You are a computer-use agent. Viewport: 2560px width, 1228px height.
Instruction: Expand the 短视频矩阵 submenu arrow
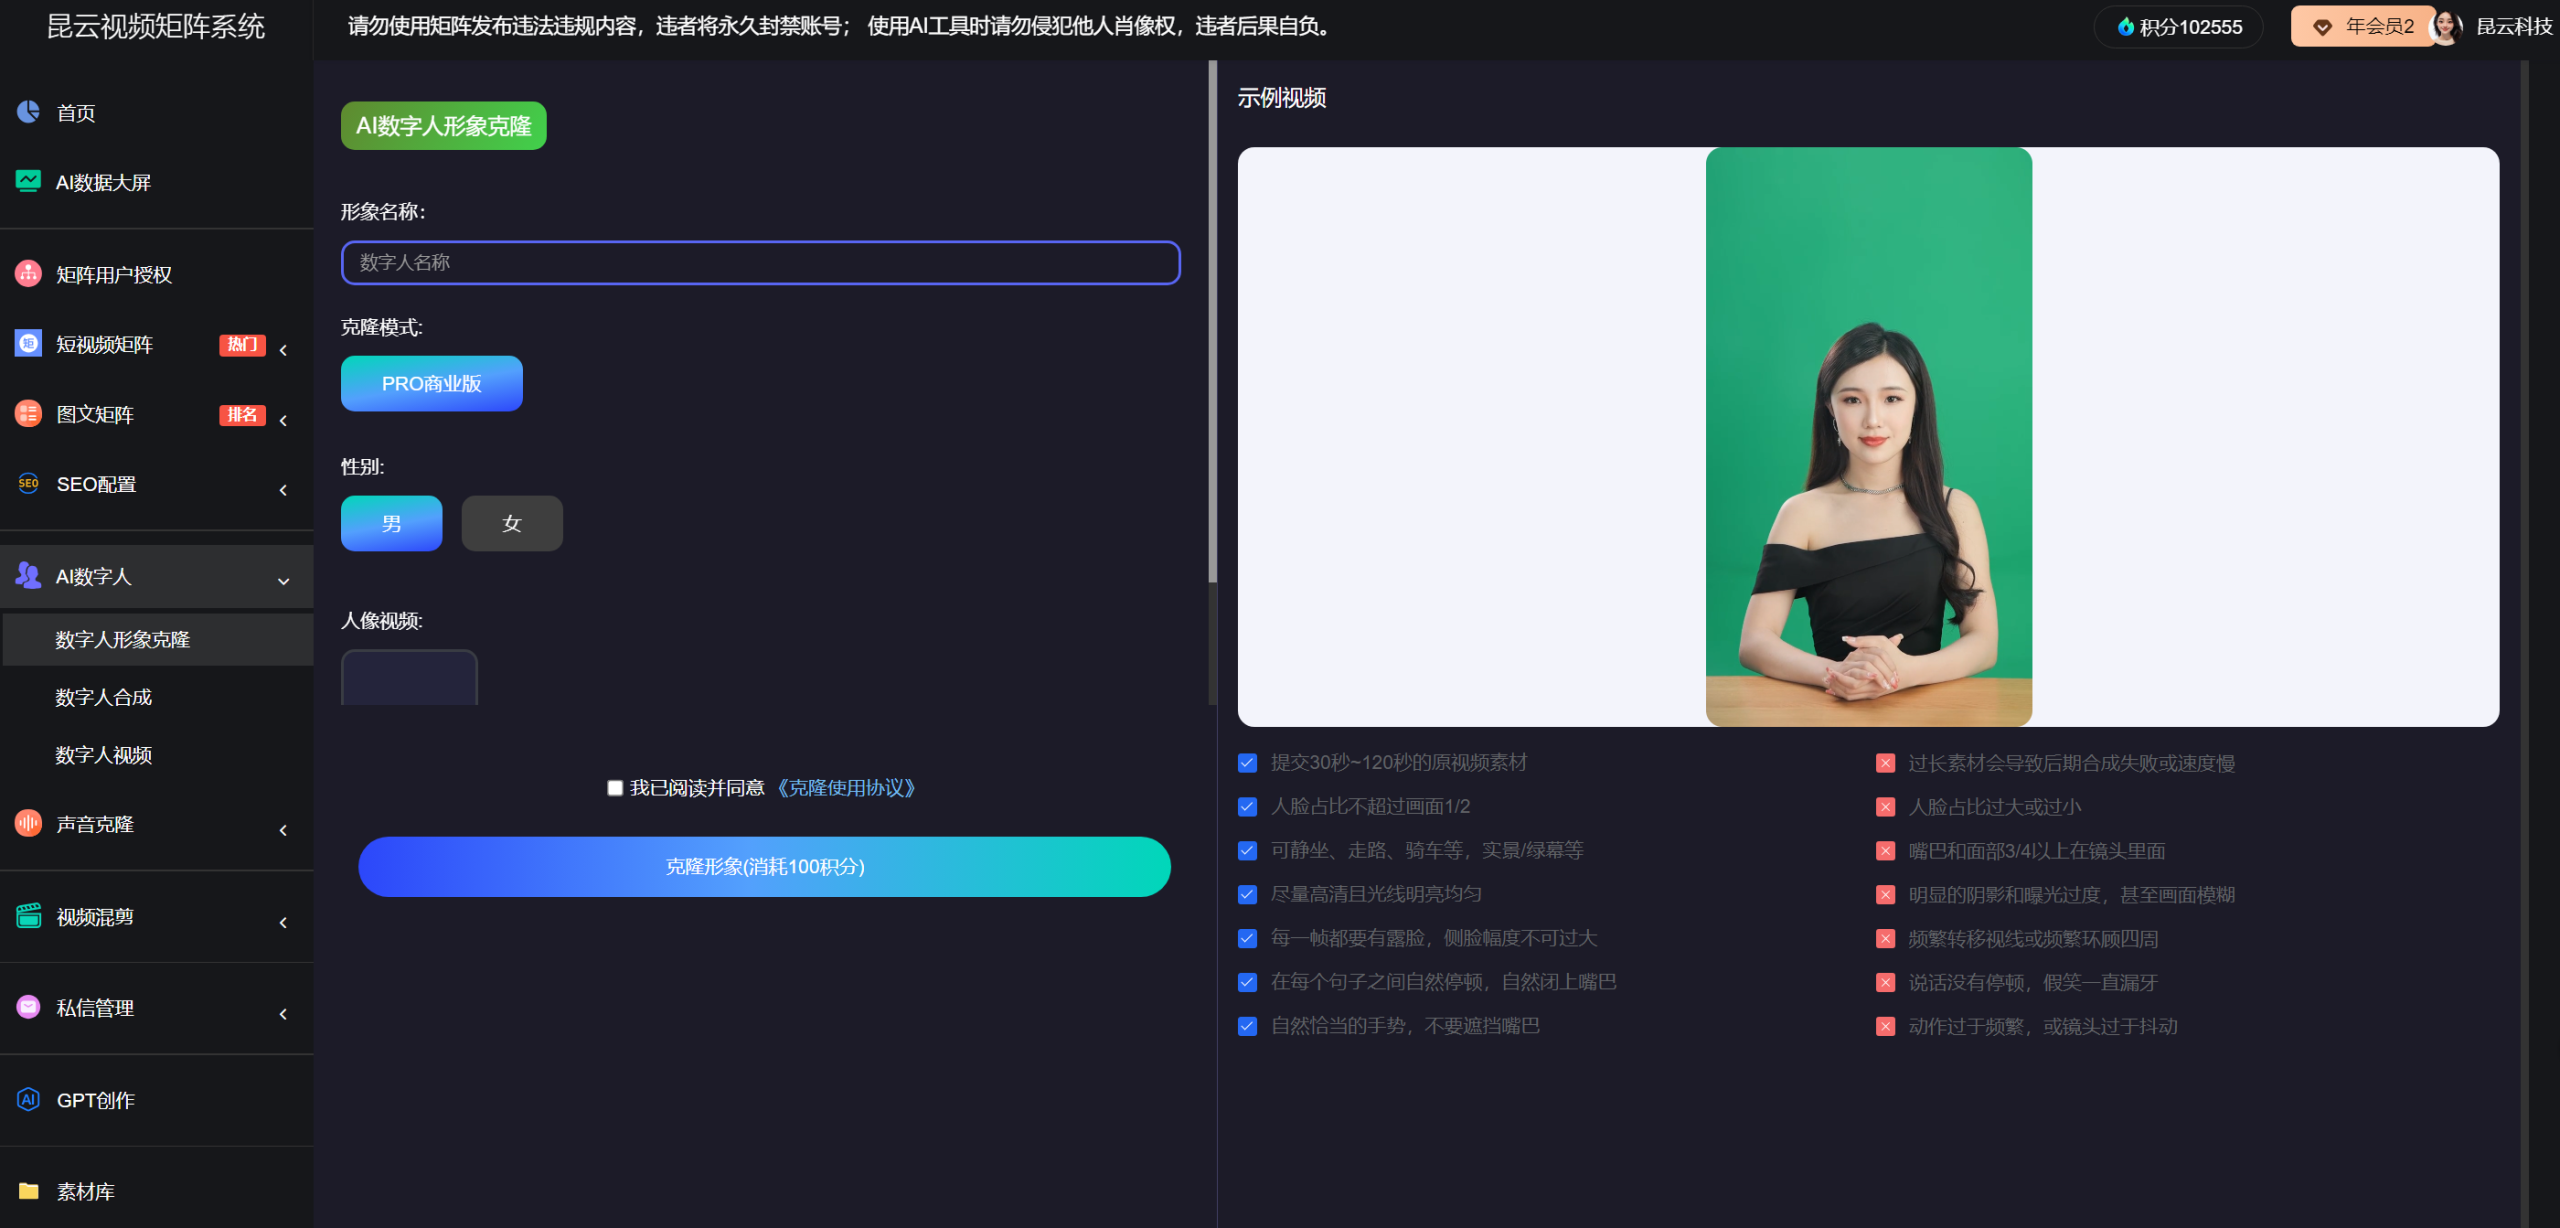click(x=283, y=350)
